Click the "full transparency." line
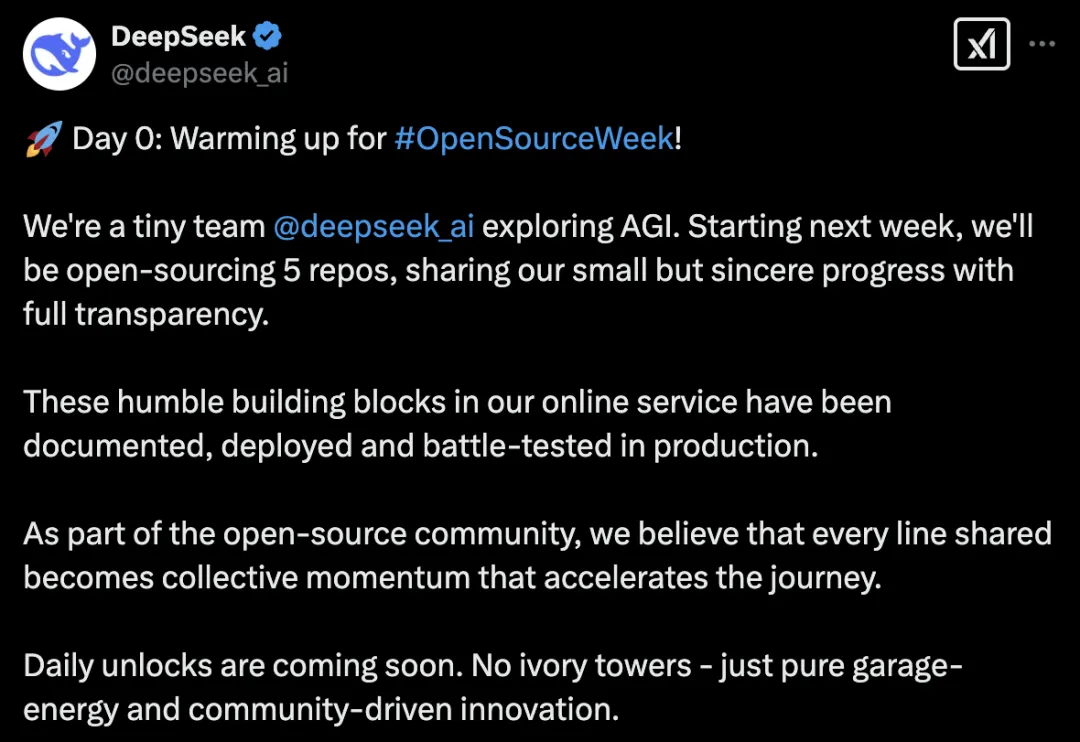Viewport: 1080px width, 742px height. click(x=146, y=315)
